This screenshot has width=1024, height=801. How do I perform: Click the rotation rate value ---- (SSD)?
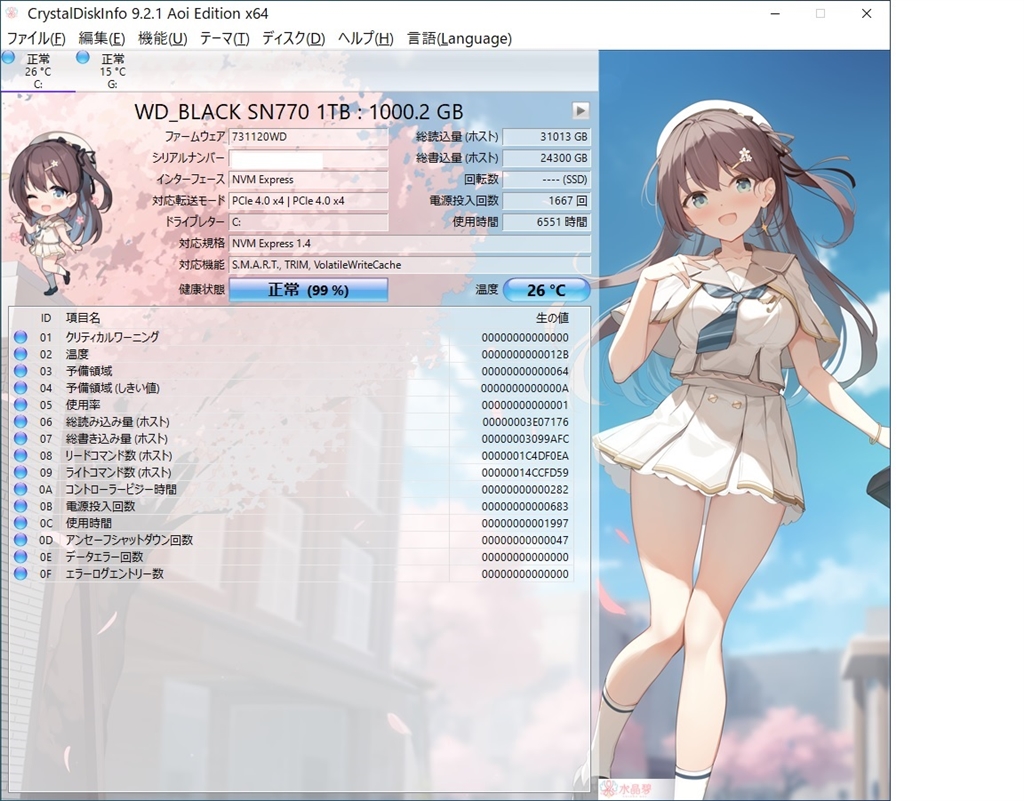[547, 180]
